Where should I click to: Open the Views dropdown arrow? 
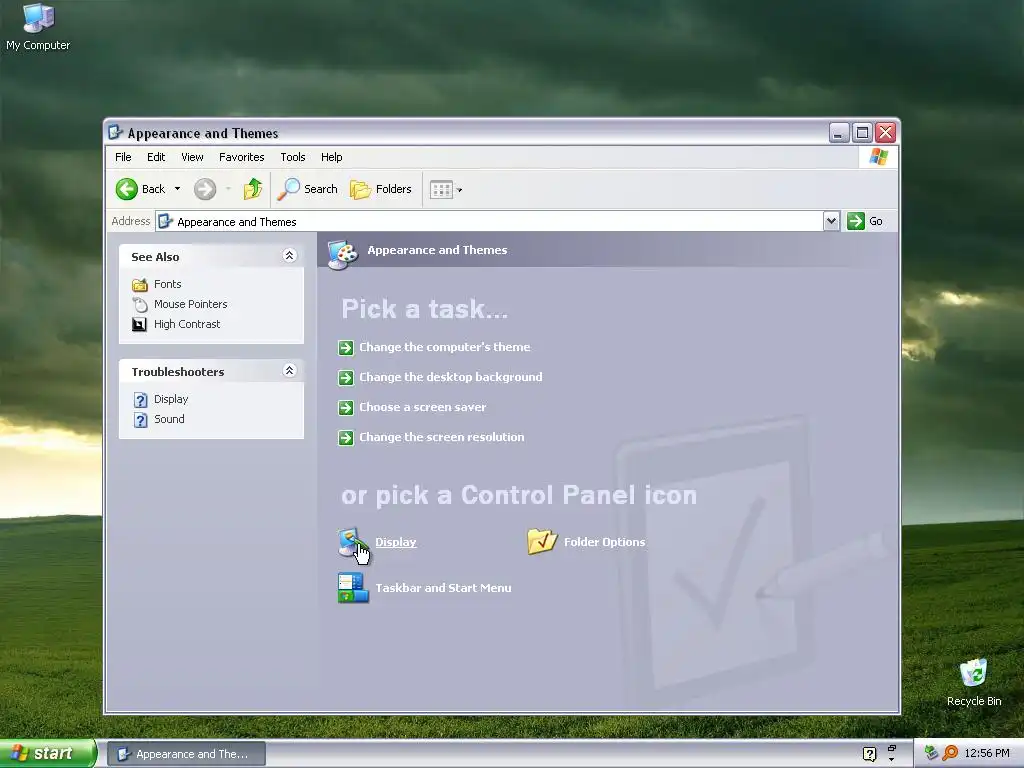(459, 190)
